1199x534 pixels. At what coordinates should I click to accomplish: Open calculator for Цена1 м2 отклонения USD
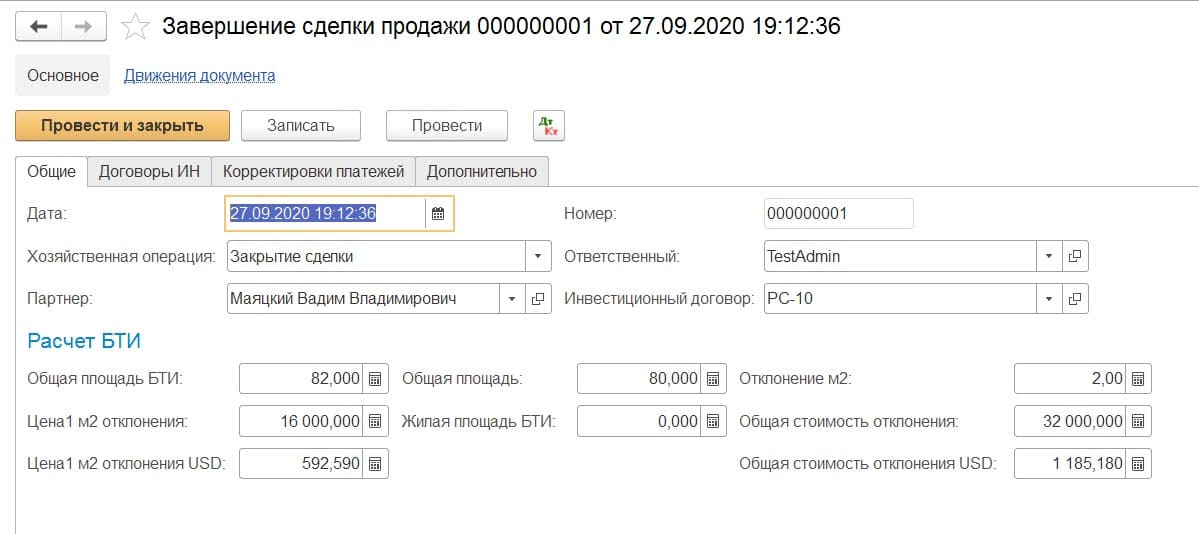tap(375, 464)
